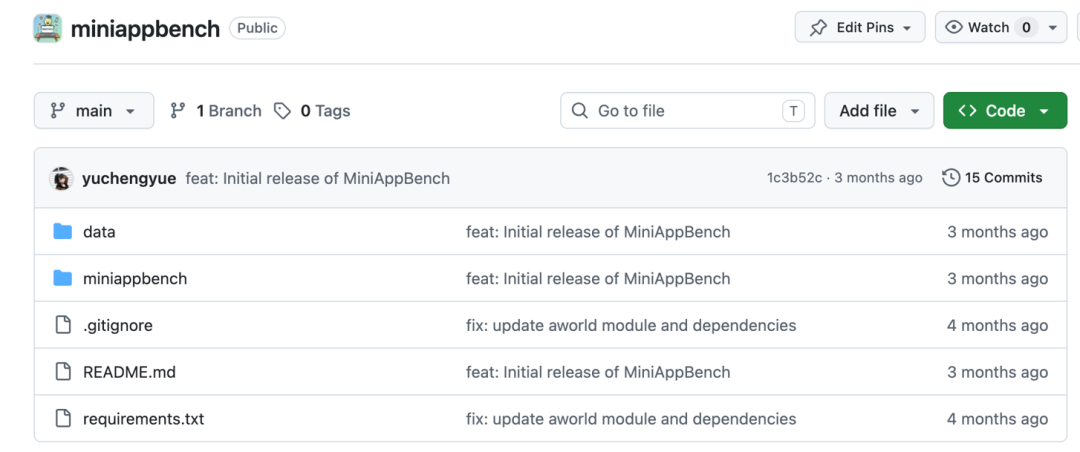Click the code brackets icon on Code button
Viewport: 1080px width, 452px height.
pyautogui.click(x=968, y=111)
